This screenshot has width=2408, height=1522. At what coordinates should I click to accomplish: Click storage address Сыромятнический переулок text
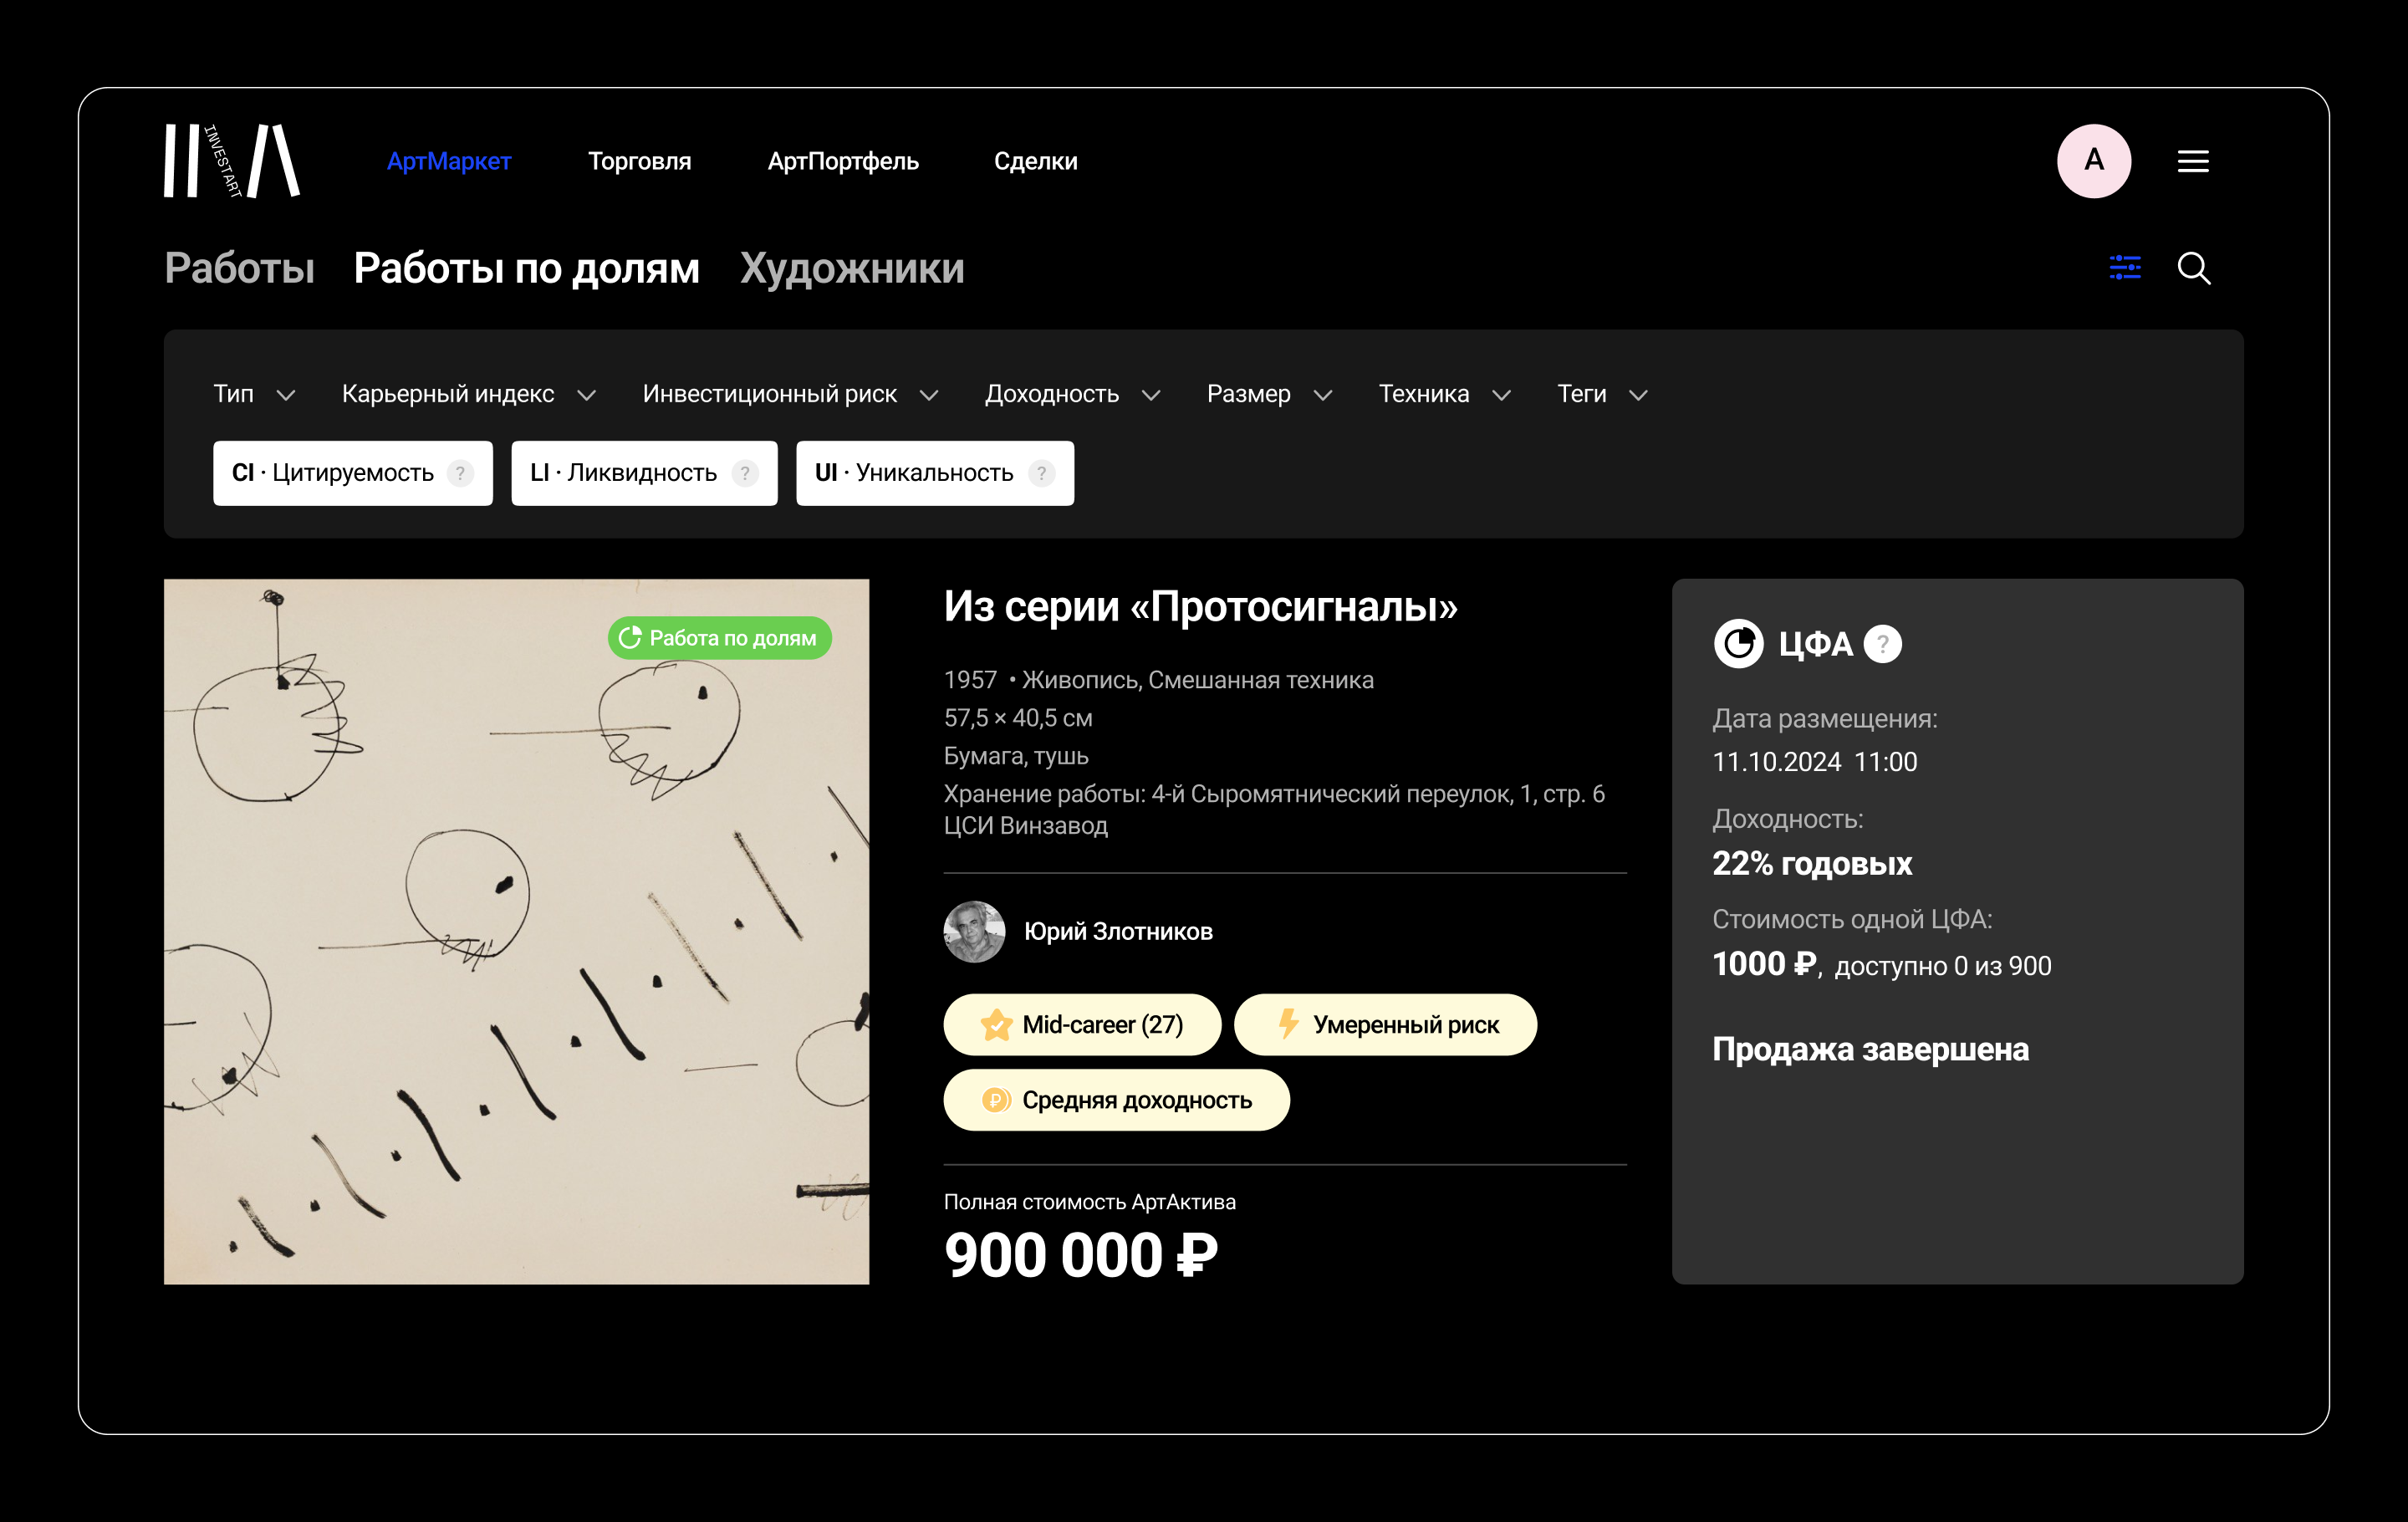(x=1274, y=810)
